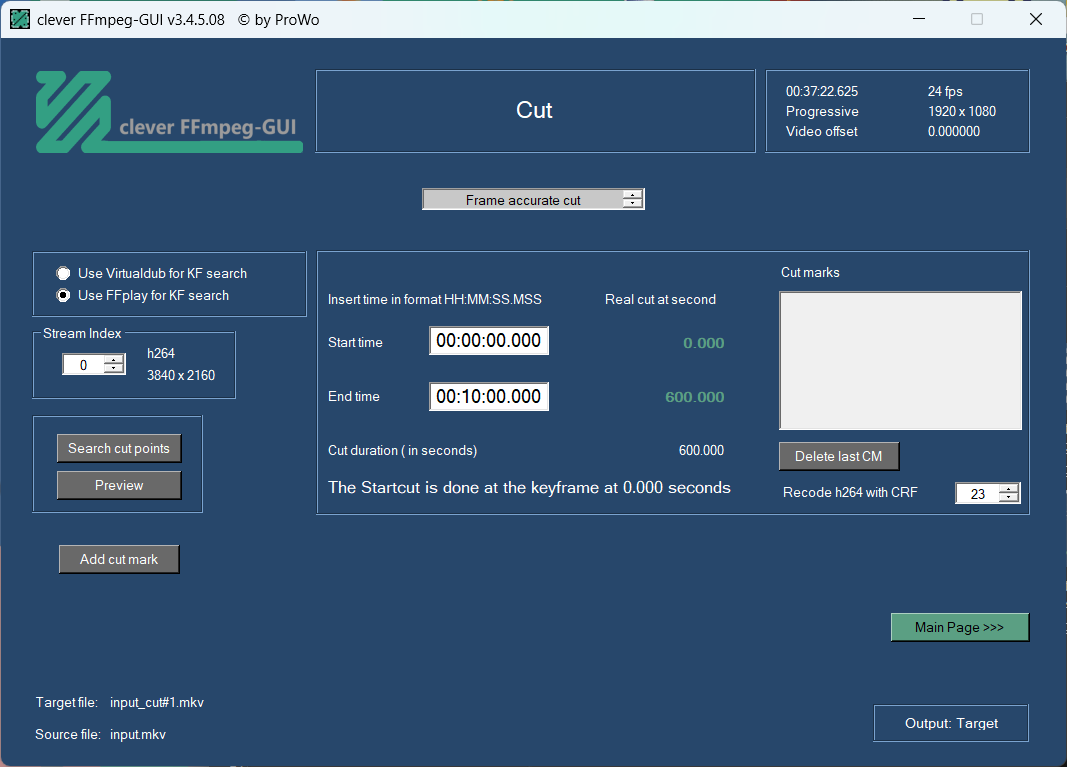Click Add cut mark button
The image size is (1067, 767).
[119, 559]
